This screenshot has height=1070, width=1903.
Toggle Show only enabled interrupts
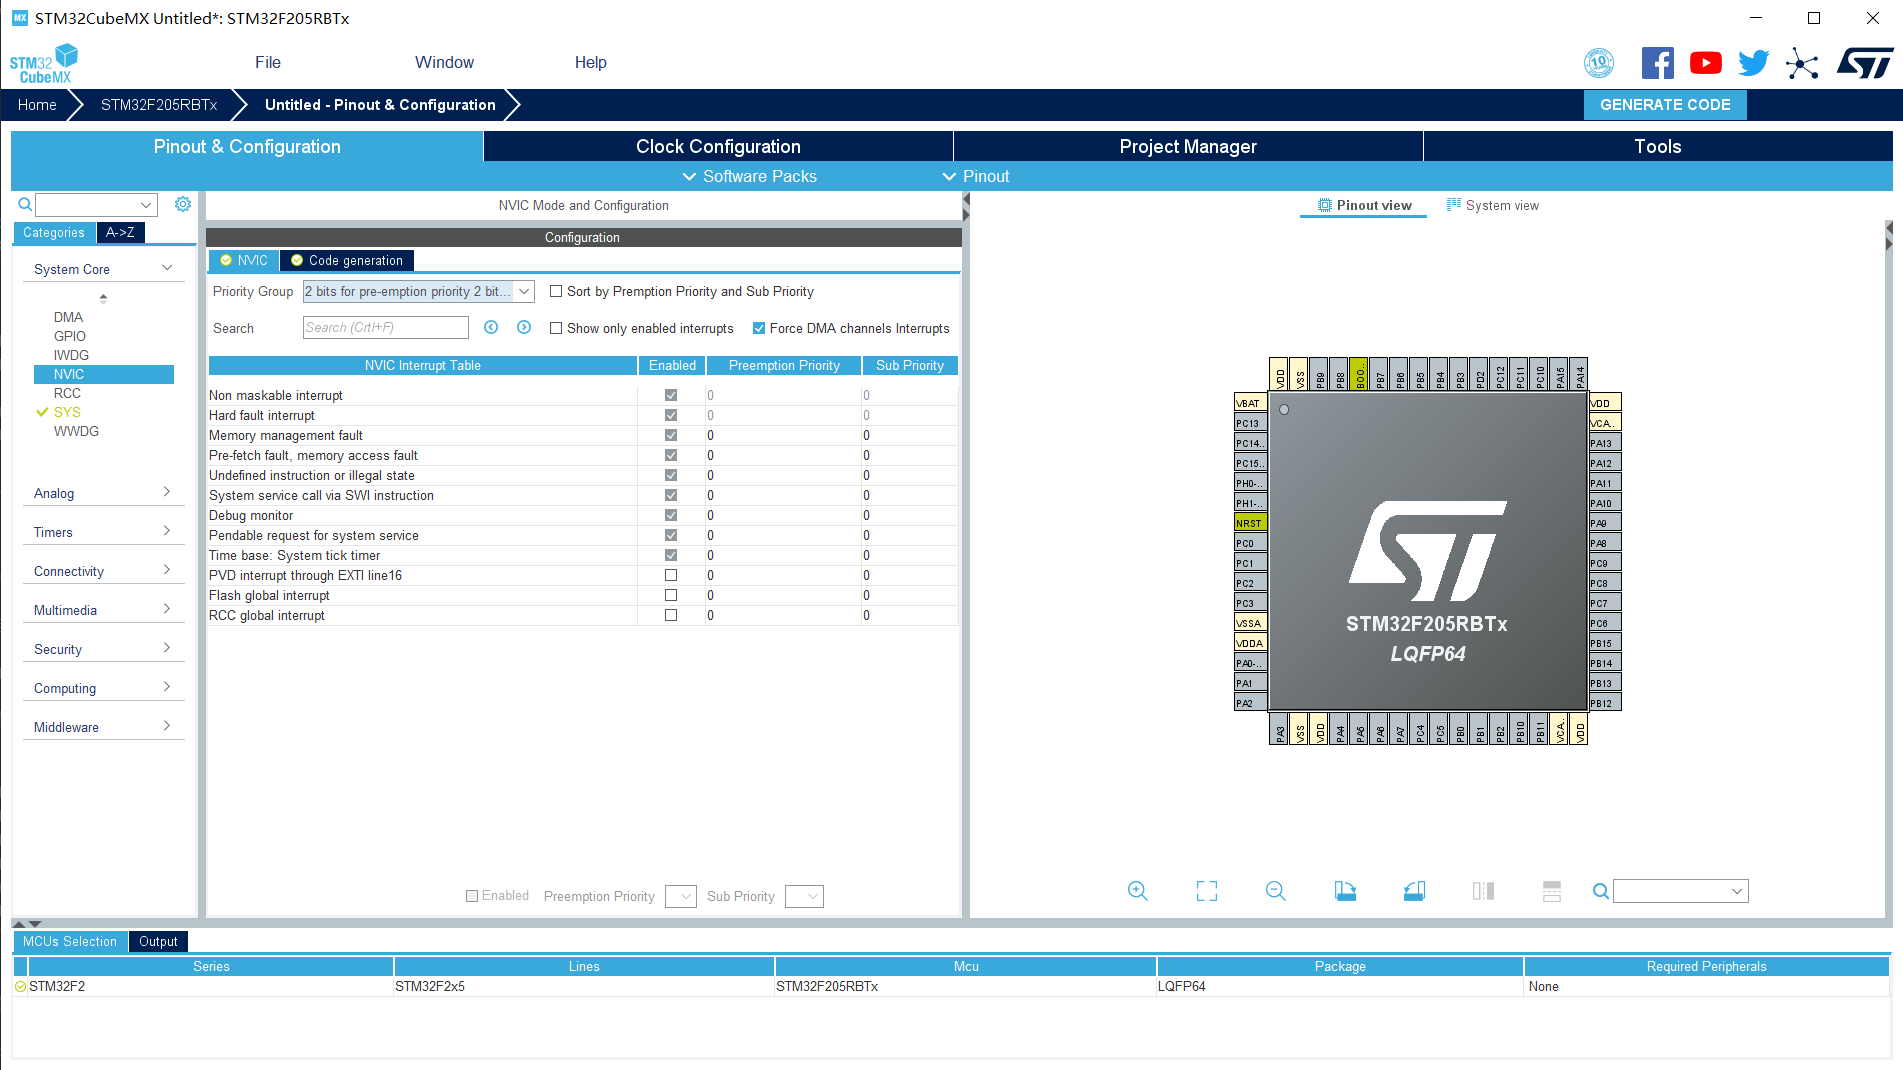click(556, 328)
